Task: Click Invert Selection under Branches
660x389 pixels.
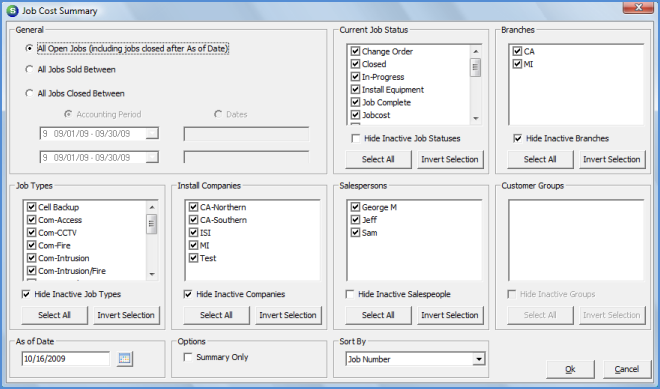Action: 612,160
